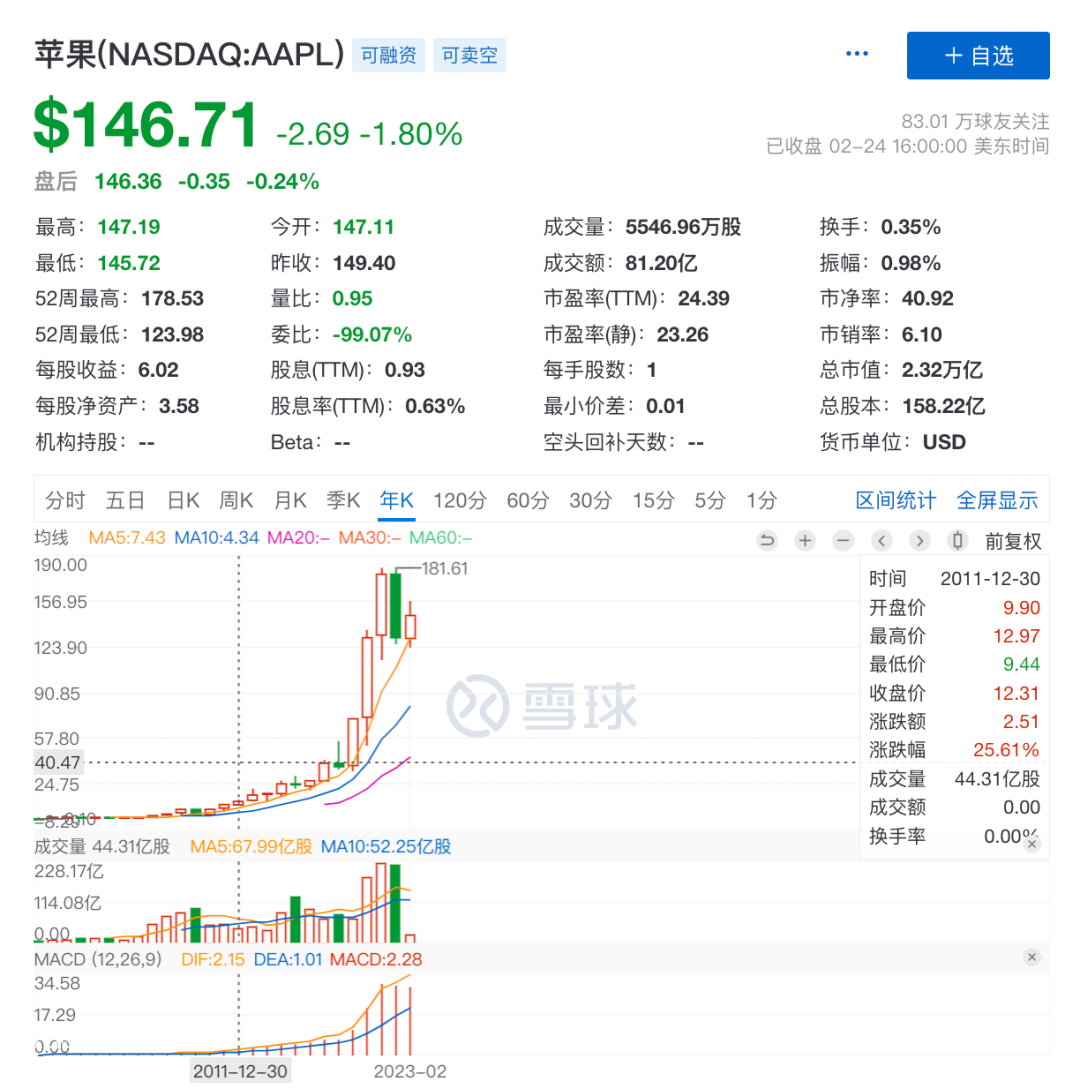The height and width of the screenshot is (1089, 1080).
Task: Add AAPL to watchlist via 自选 button
Action: click(x=978, y=56)
